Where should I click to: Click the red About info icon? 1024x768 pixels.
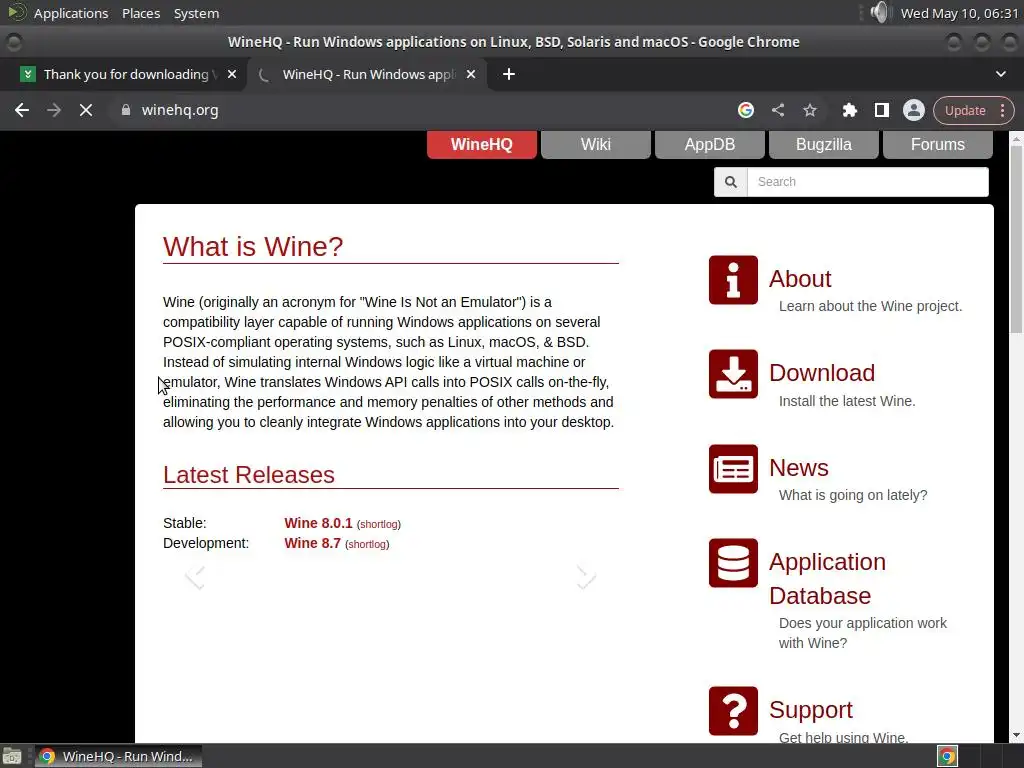(x=733, y=280)
